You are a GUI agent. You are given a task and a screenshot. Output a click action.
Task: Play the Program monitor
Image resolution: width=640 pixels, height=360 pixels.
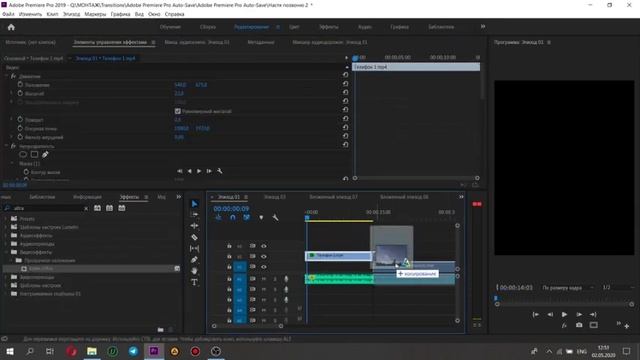point(564,314)
